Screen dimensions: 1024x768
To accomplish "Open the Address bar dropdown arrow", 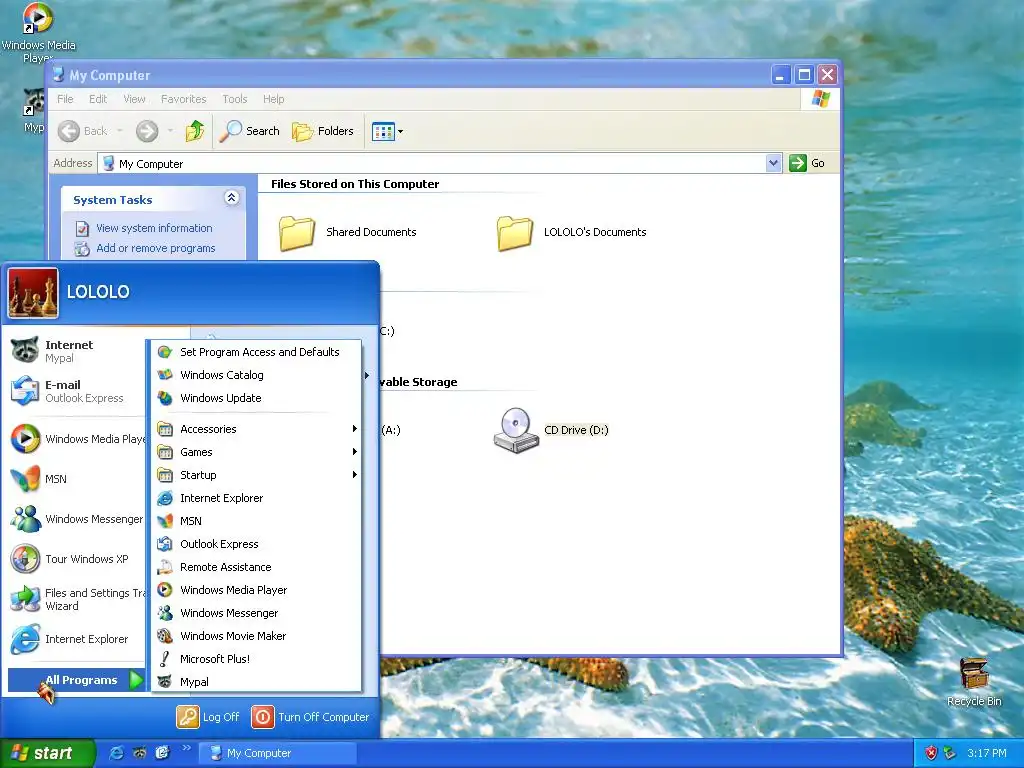I will pos(773,163).
